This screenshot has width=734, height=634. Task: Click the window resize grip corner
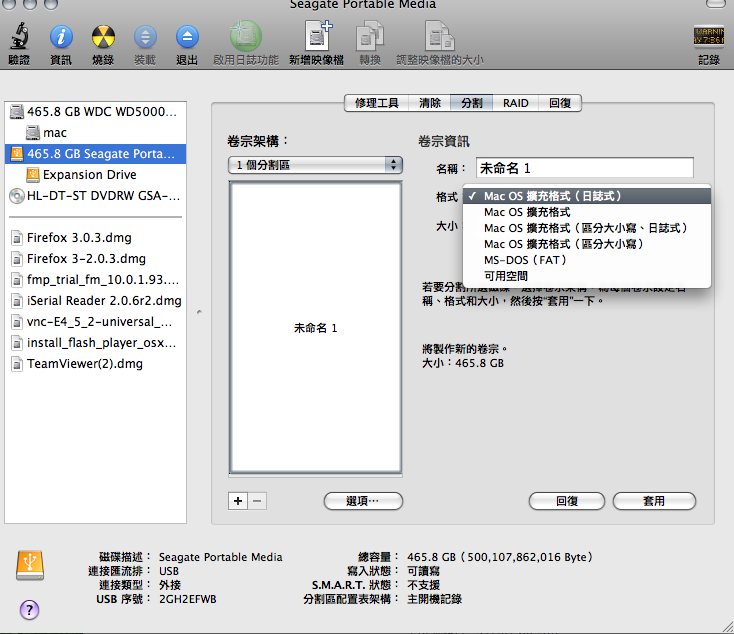pos(727,627)
